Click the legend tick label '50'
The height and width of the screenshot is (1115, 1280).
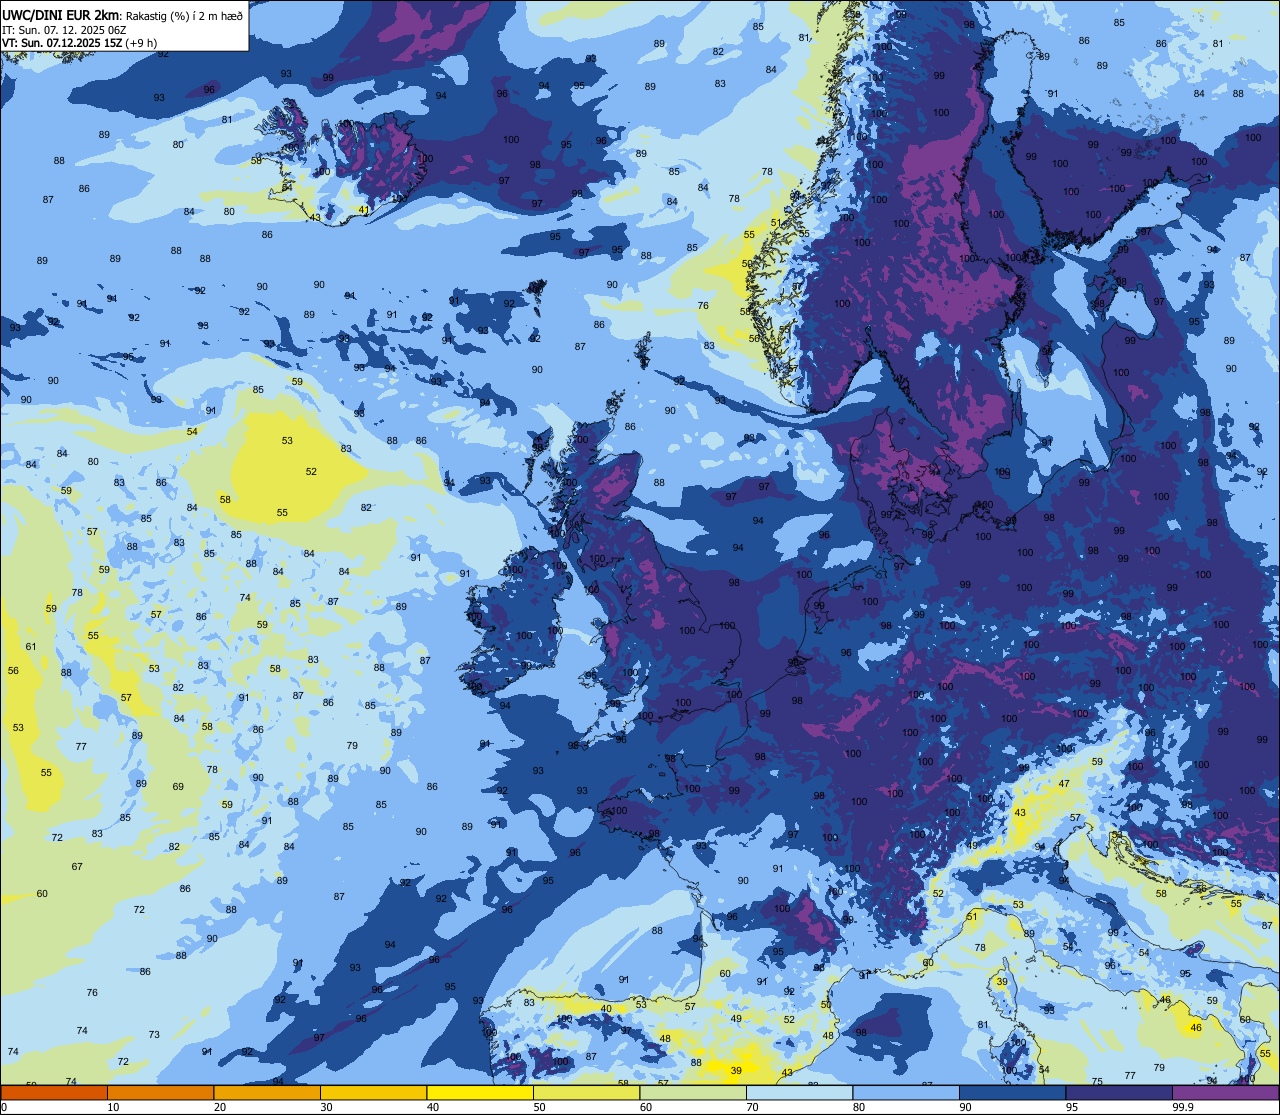pos(539,1107)
